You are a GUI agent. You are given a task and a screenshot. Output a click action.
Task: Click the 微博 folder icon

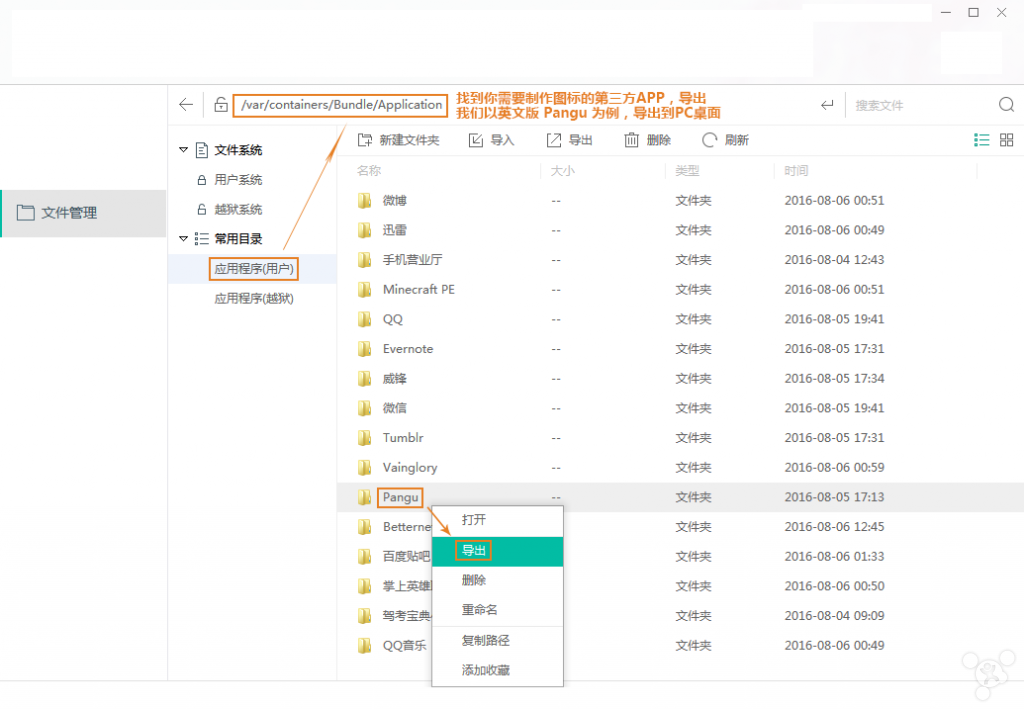(364, 201)
